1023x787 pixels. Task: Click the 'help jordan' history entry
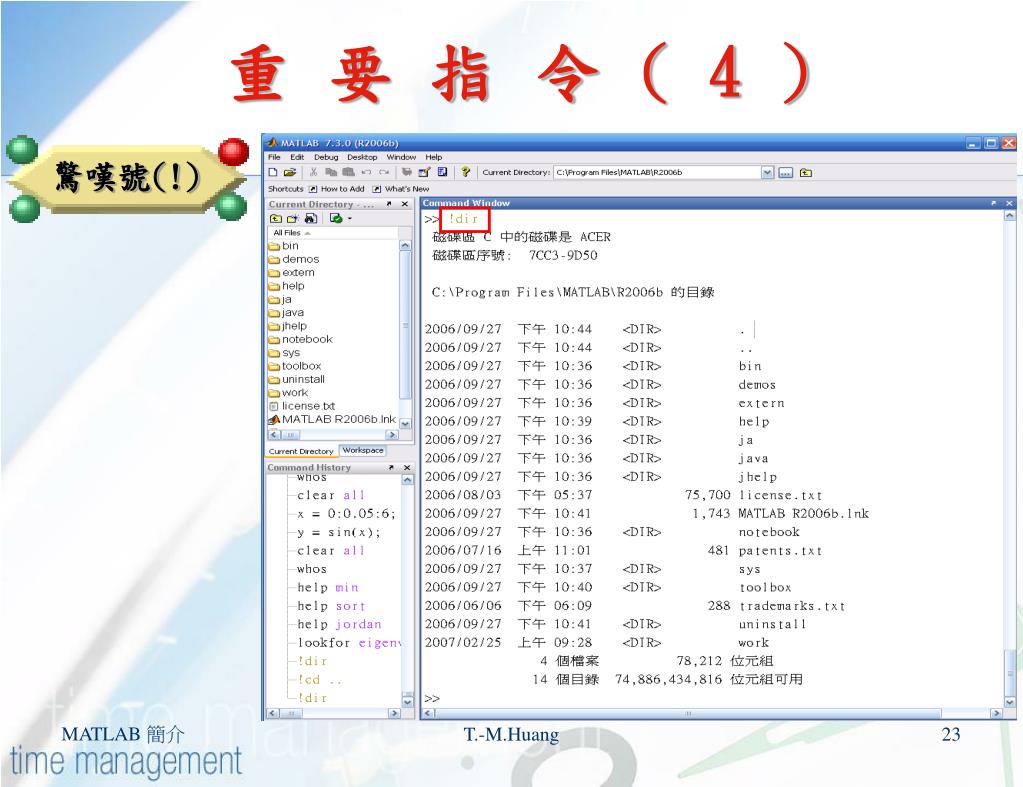coord(339,625)
